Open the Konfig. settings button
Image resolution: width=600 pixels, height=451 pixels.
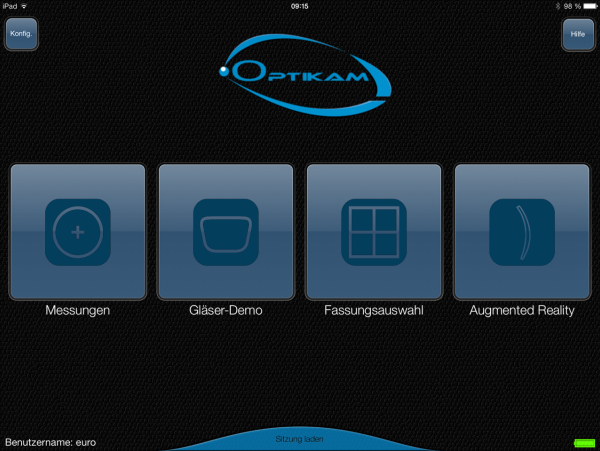coord(21,34)
